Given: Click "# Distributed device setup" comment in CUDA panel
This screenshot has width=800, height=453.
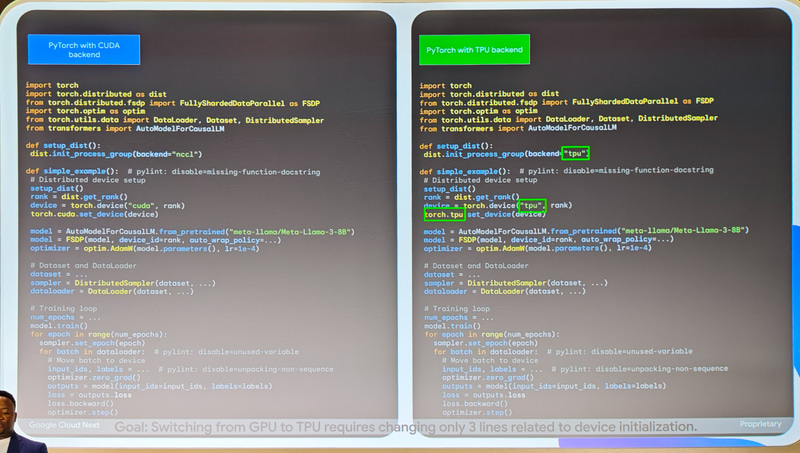Looking at the screenshot, I should 88,180.
